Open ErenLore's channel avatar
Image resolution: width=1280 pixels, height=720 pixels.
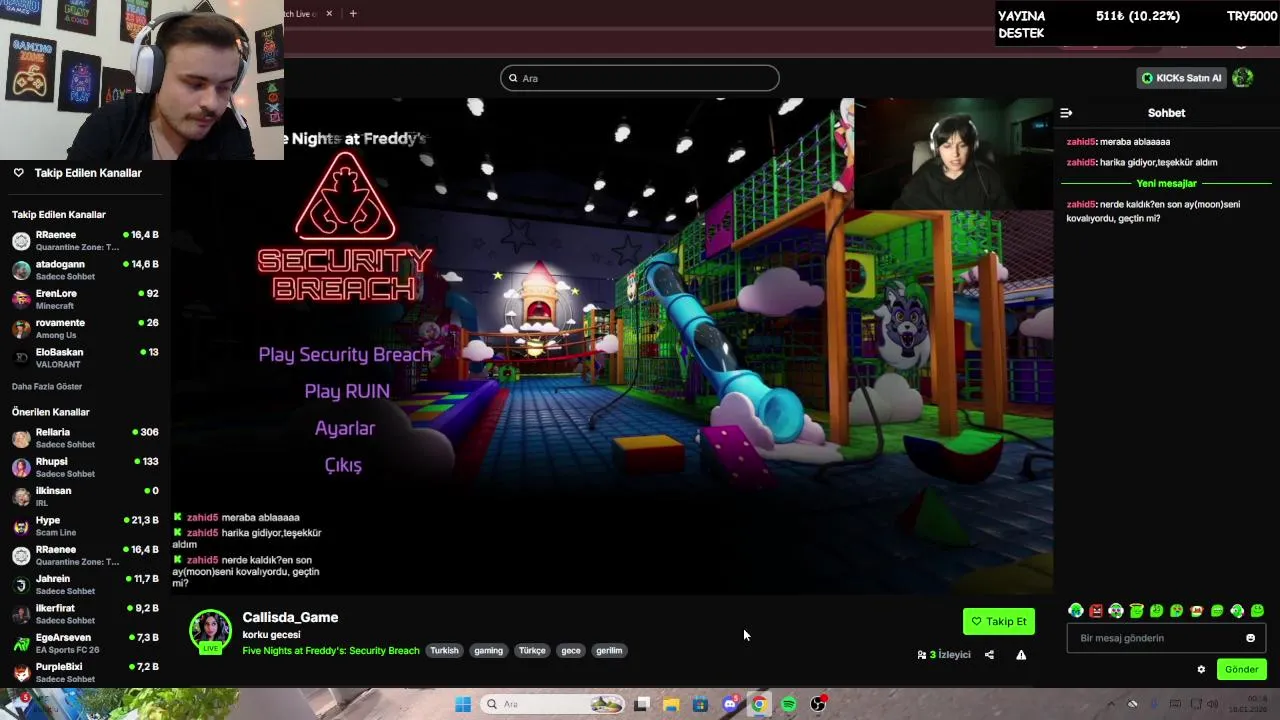[x=21, y=299]
